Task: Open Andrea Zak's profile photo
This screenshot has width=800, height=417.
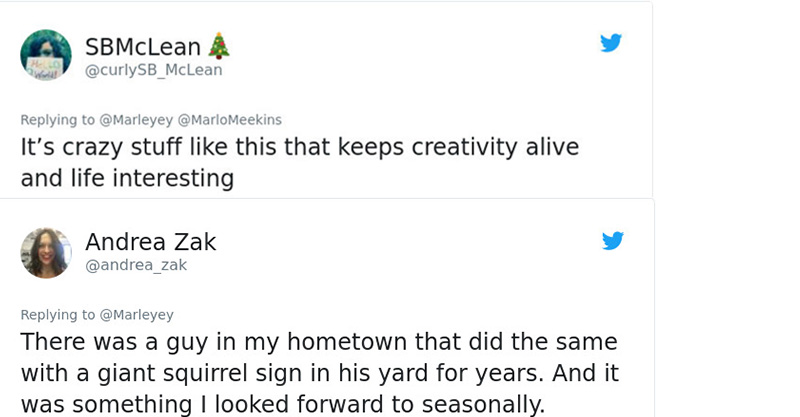Action: (x=46, y=252)
